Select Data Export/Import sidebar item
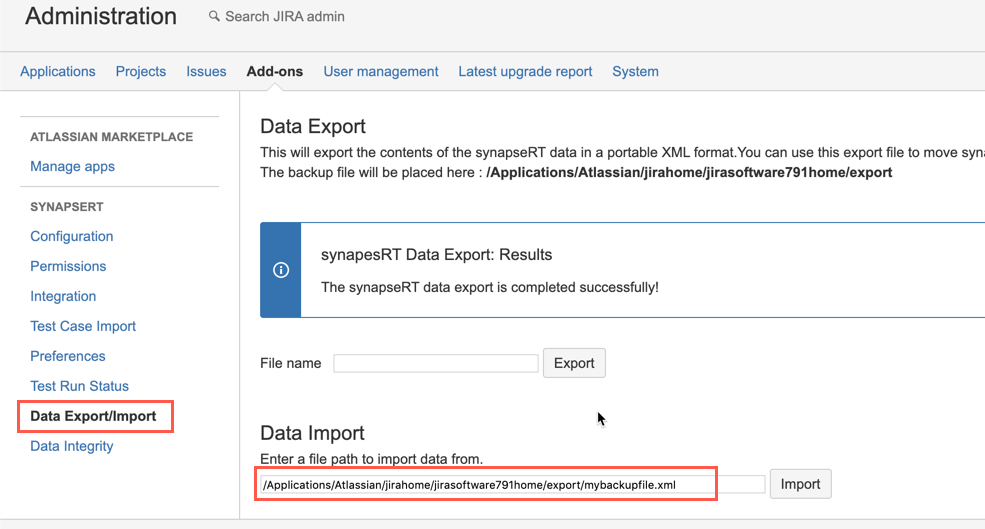 pos(93,416)
